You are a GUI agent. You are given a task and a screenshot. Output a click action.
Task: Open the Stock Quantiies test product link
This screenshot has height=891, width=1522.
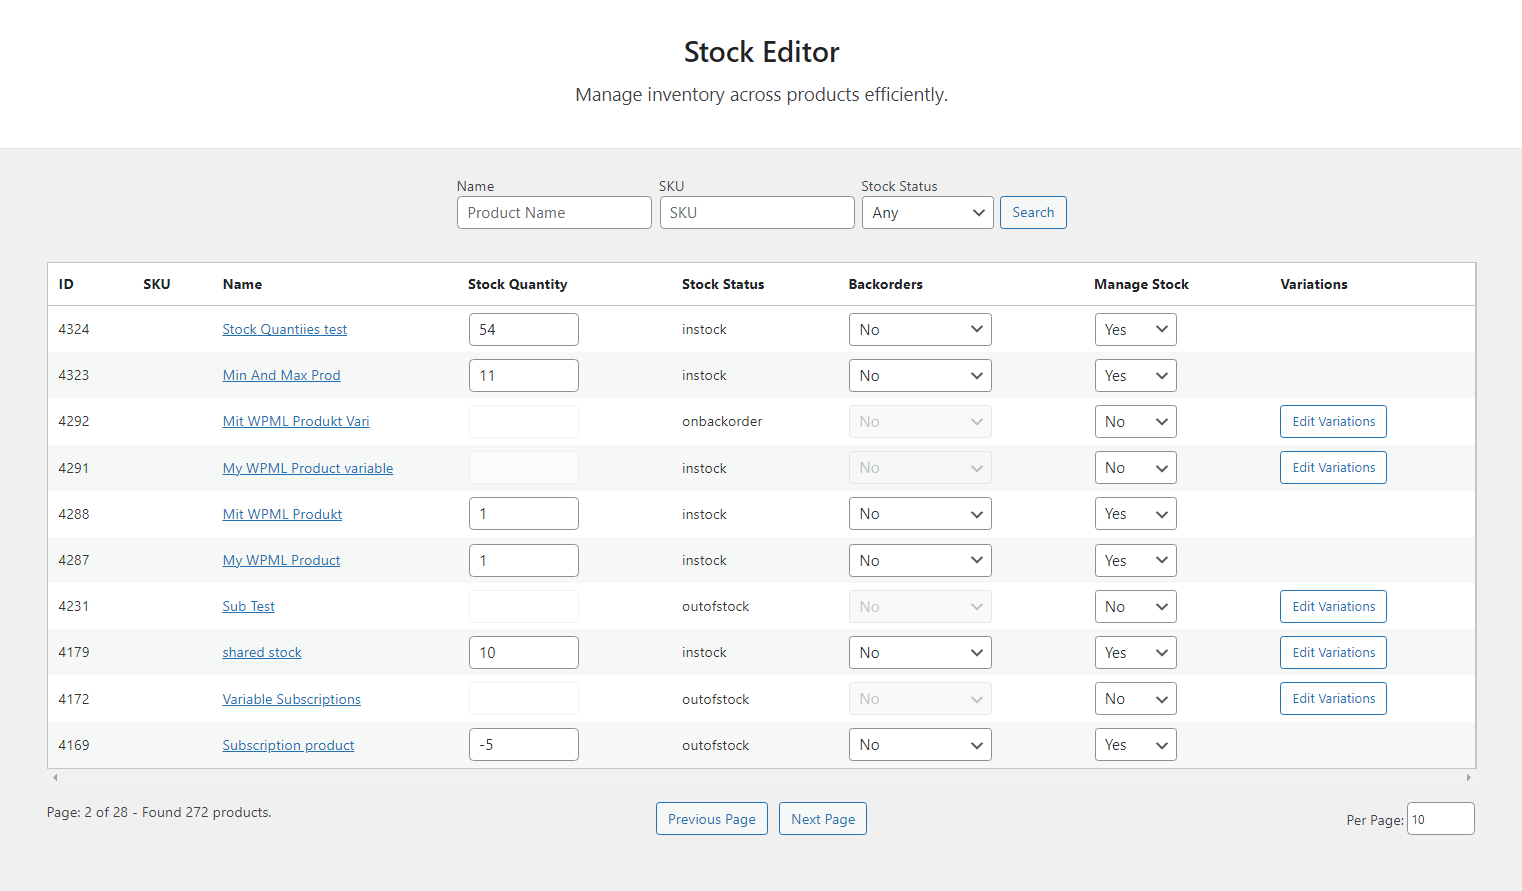pos(284,329)
